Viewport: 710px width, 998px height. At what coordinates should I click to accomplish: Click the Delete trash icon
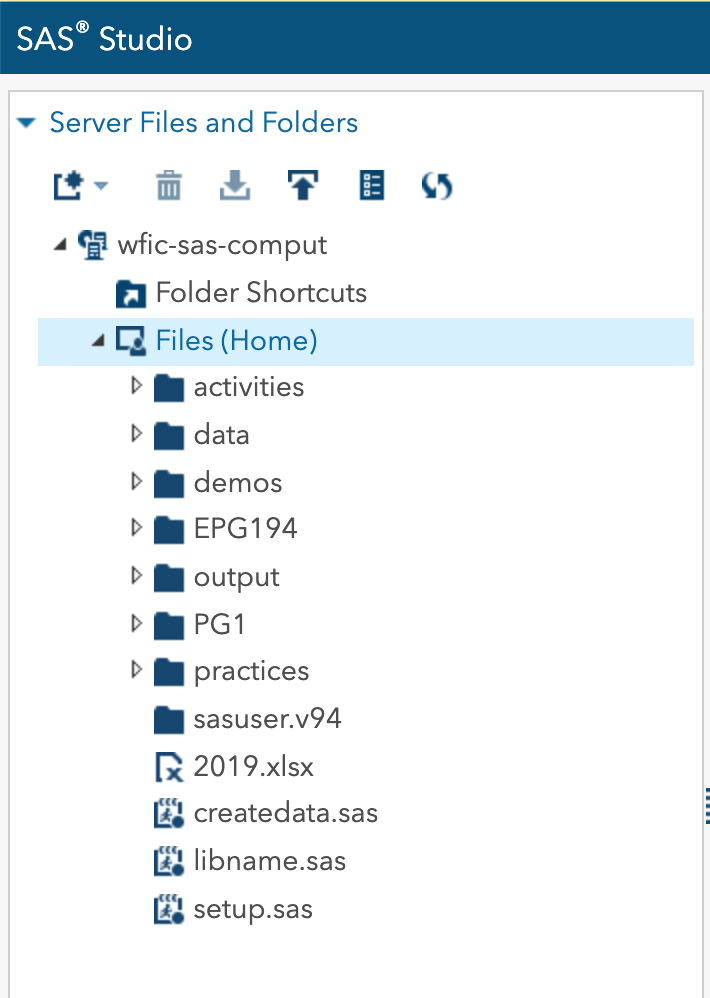(169, 186)
